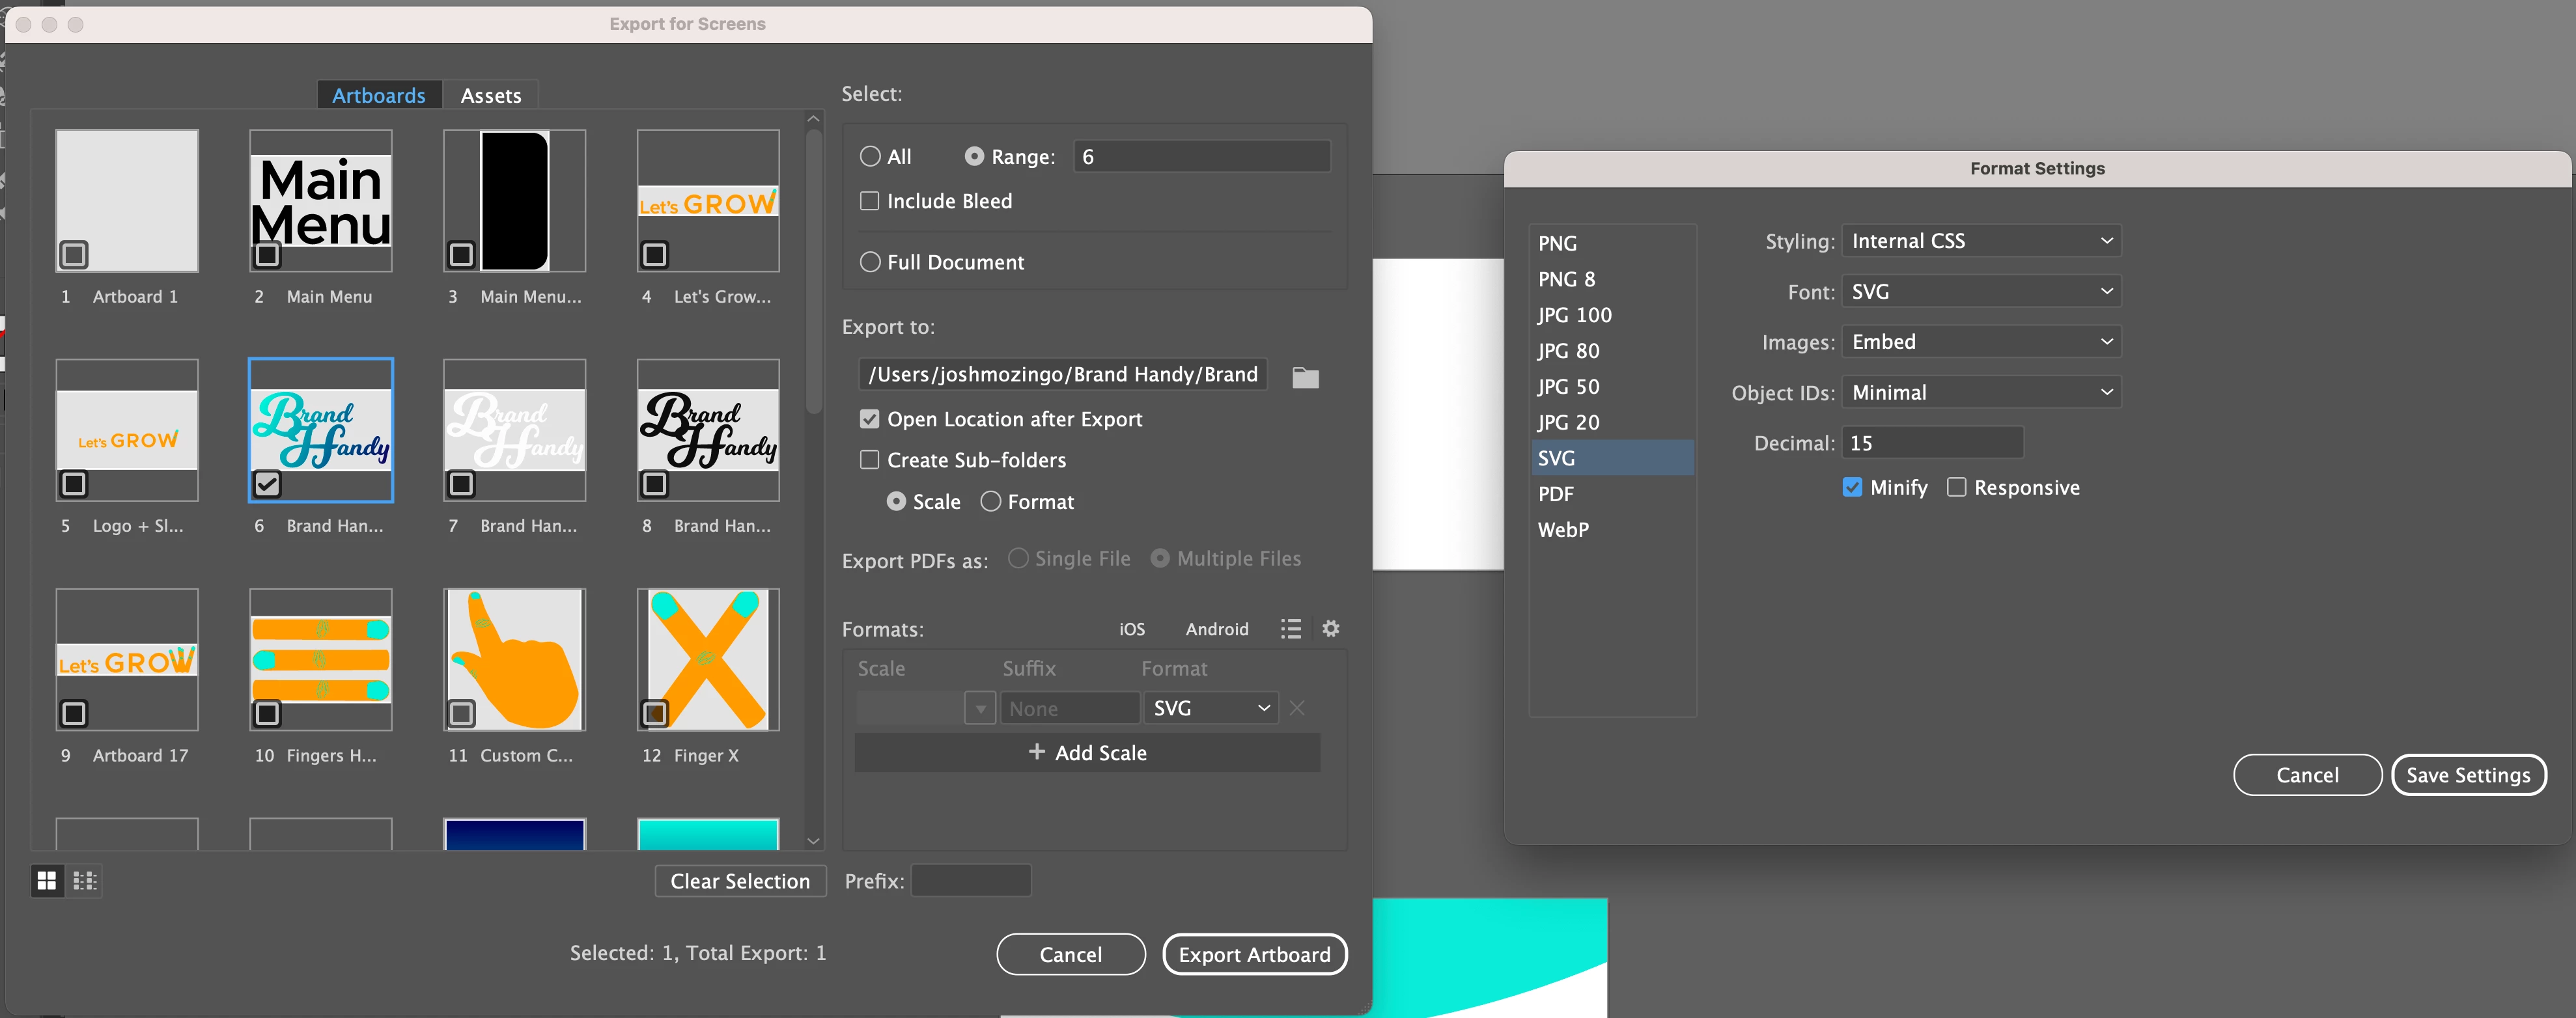Image resolution: width=2576 pixels, height=1018 pixels.
Task: Open the Styling dropdown
Action: click(x=1980, y=241)
